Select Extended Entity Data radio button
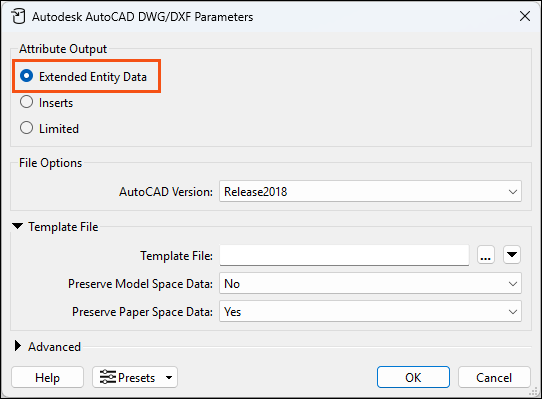 26,76
